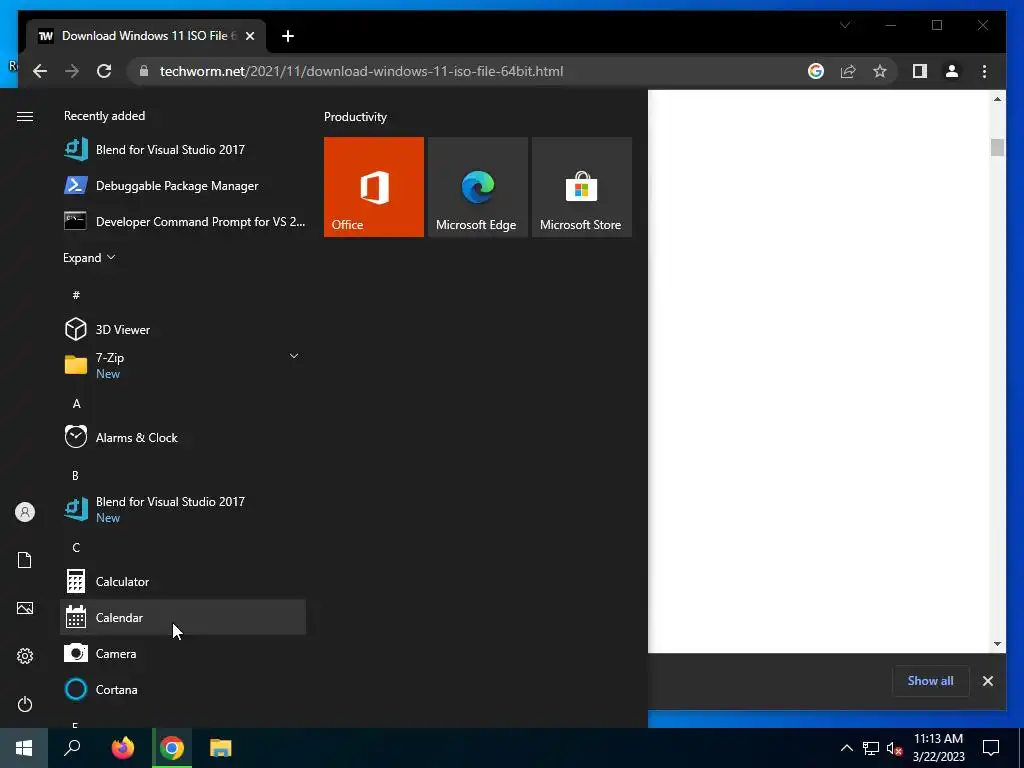The image size is (1024, 768).
Task: Launch the Camera app
Action: (183, 653)
